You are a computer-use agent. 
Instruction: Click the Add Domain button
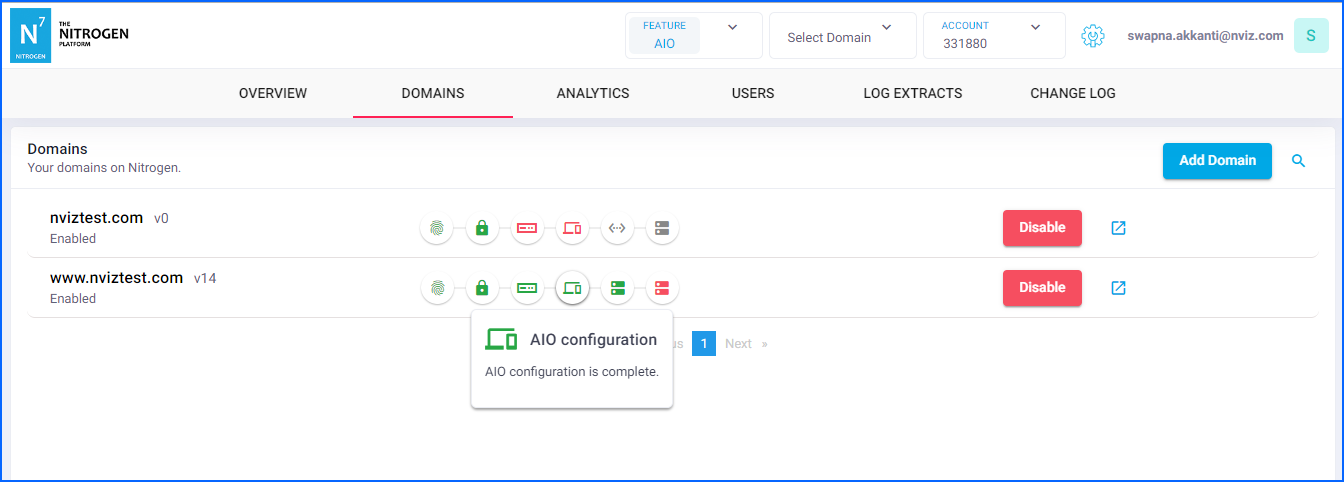1216,161
